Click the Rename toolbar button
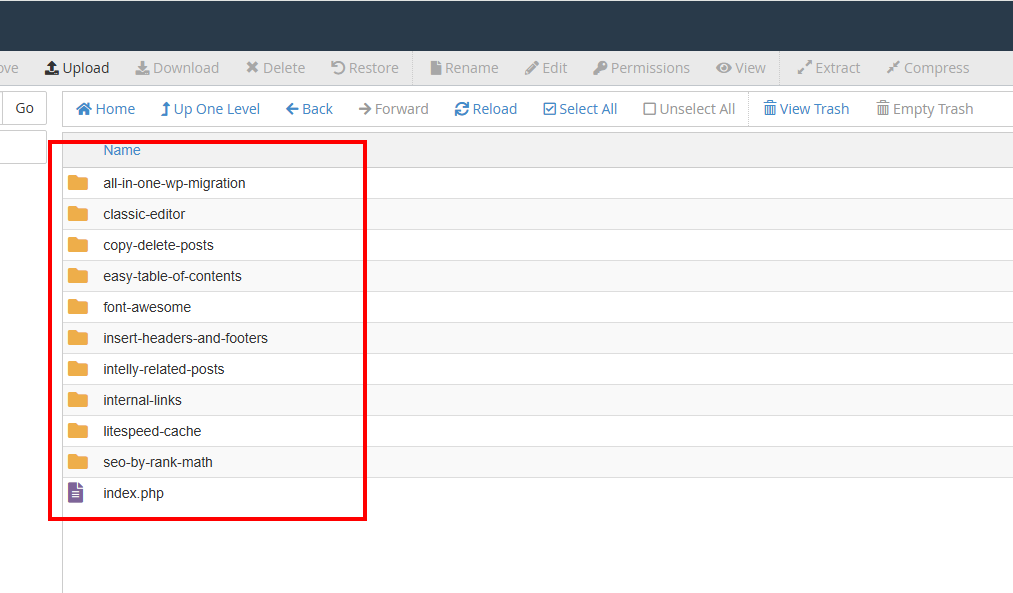The width and height of the screenshot is (1013, 593). pos(465,68)
